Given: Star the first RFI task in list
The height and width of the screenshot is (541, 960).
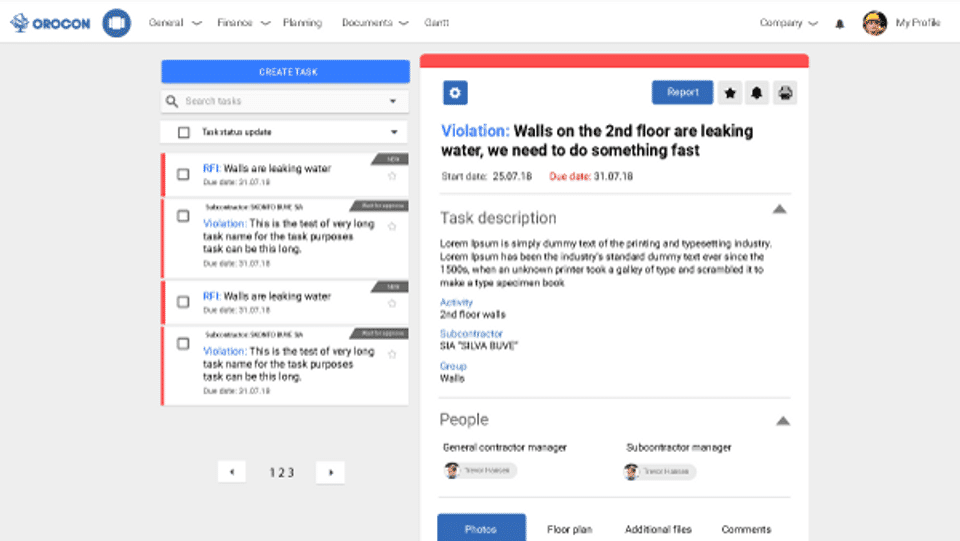Looking at the screenshot, I should point(392,175).
